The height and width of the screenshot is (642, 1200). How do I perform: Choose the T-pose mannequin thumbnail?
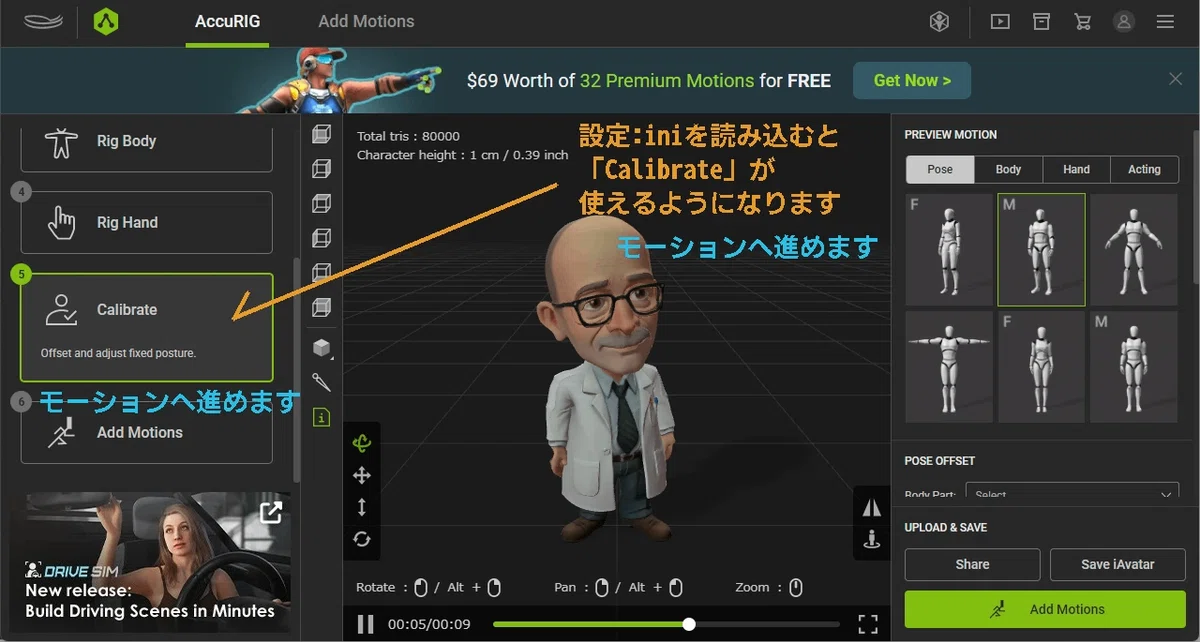click(949, 366)
